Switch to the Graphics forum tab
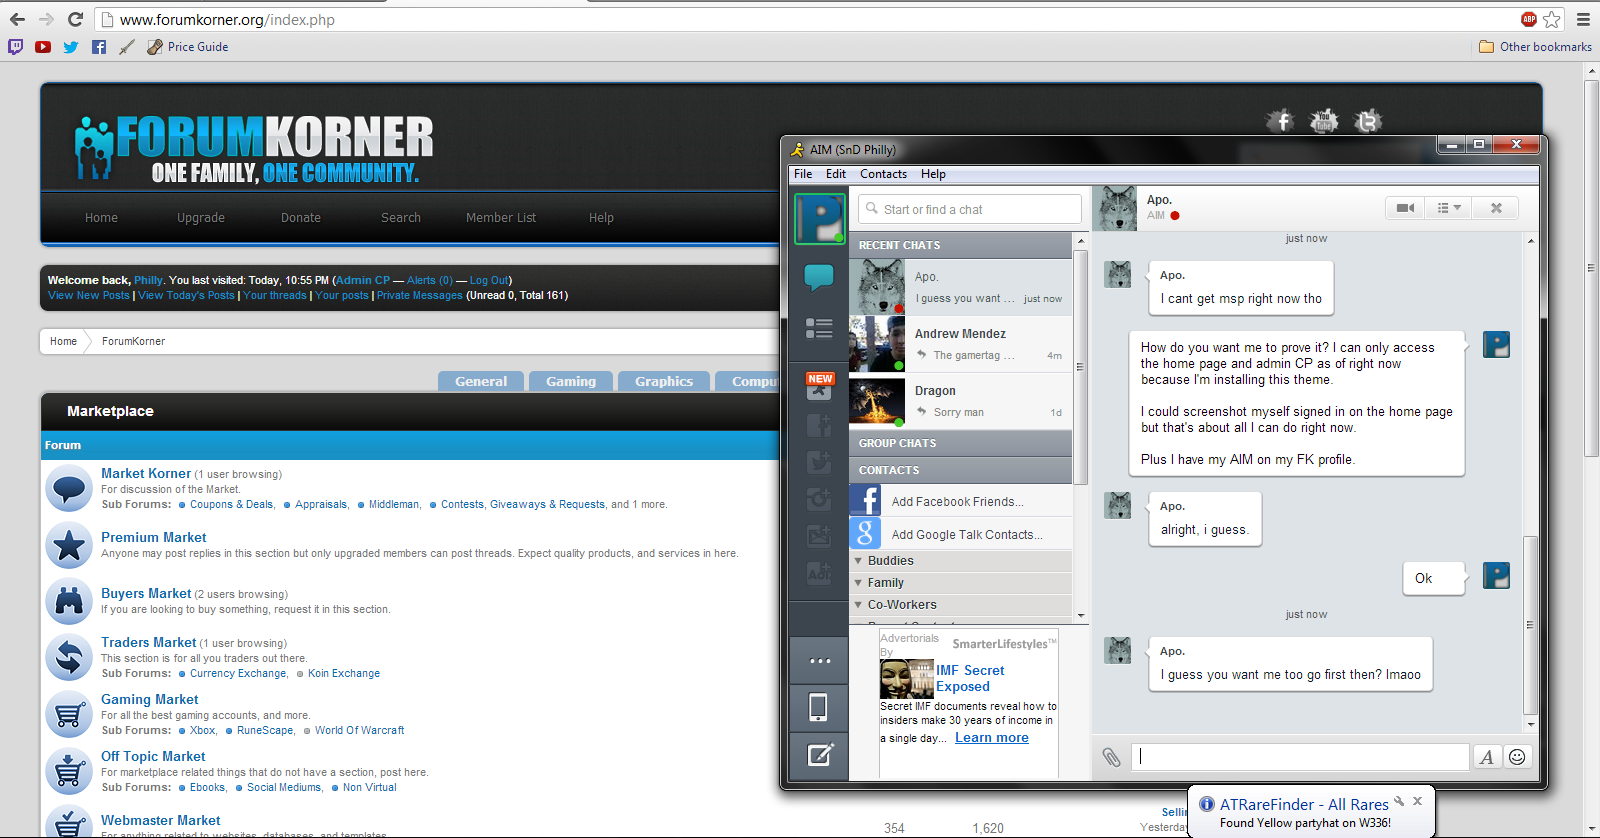1600x838 pixels. (x=664, y=381)
